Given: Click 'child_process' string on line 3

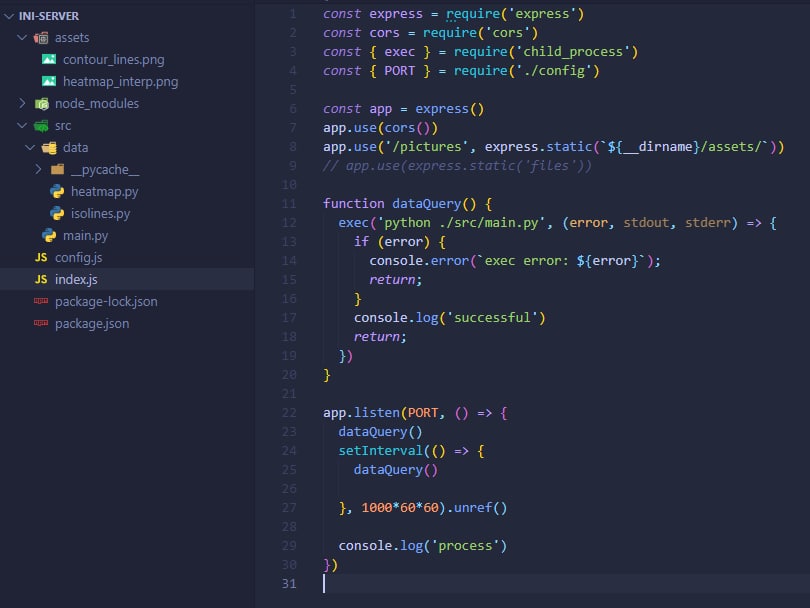Looking at the screenshot, I should click(x=573, y=52).
